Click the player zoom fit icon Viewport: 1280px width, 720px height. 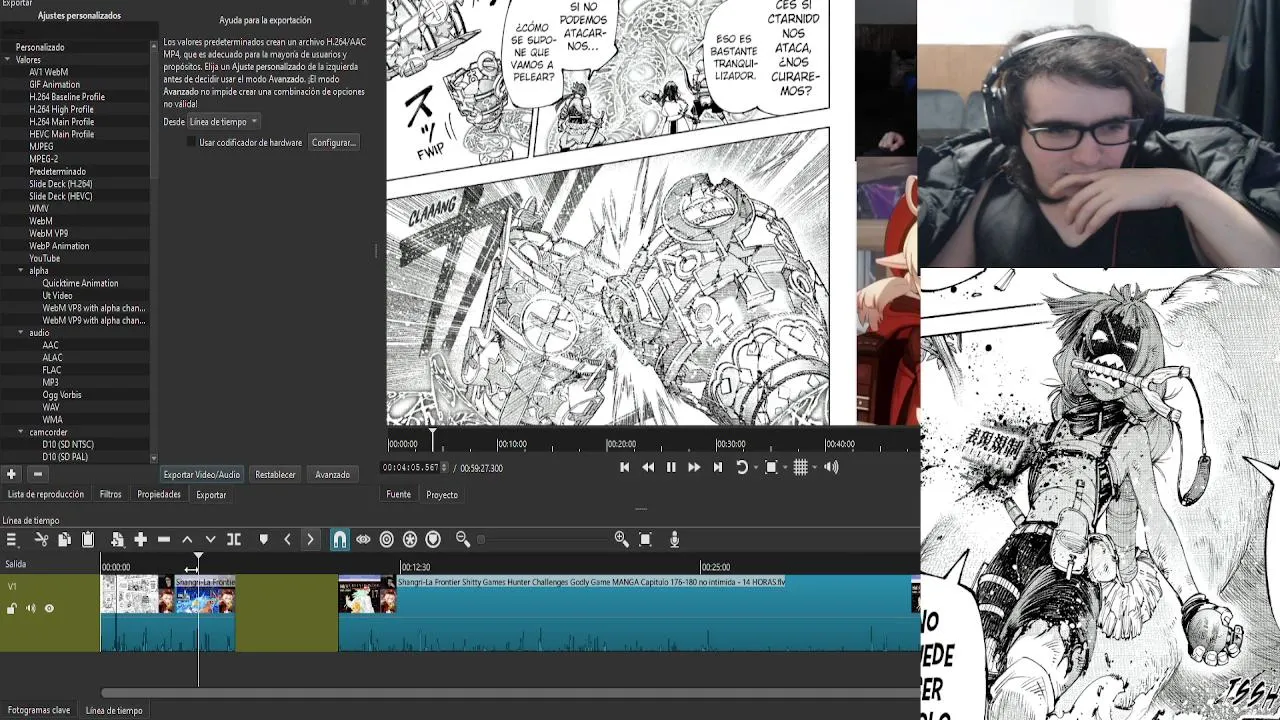click(771, 467)
